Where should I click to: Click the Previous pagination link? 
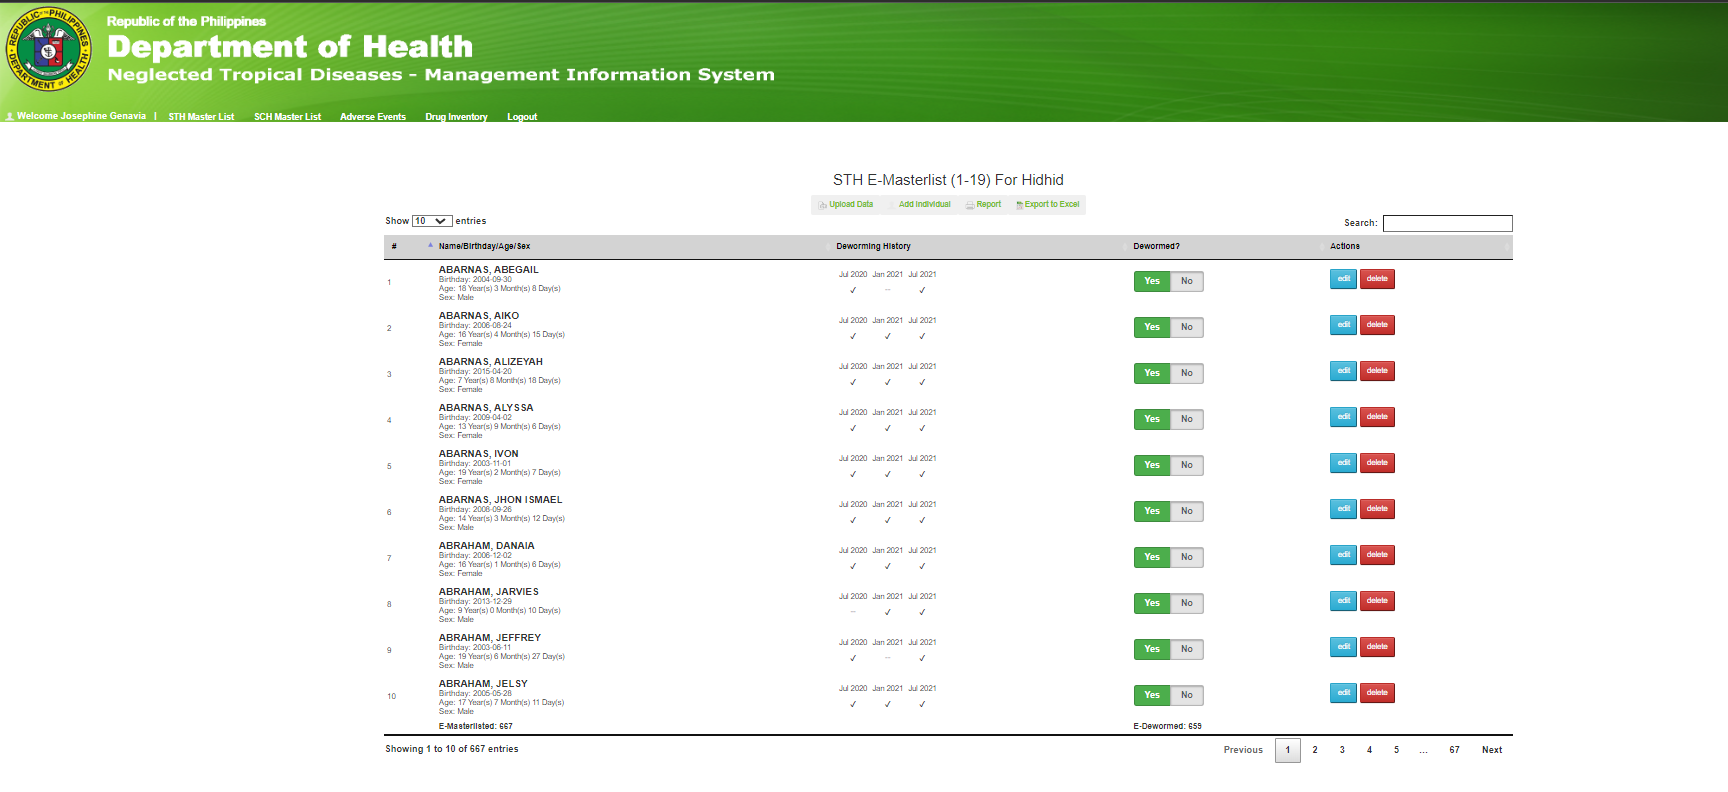click(x=1243, y=750)
